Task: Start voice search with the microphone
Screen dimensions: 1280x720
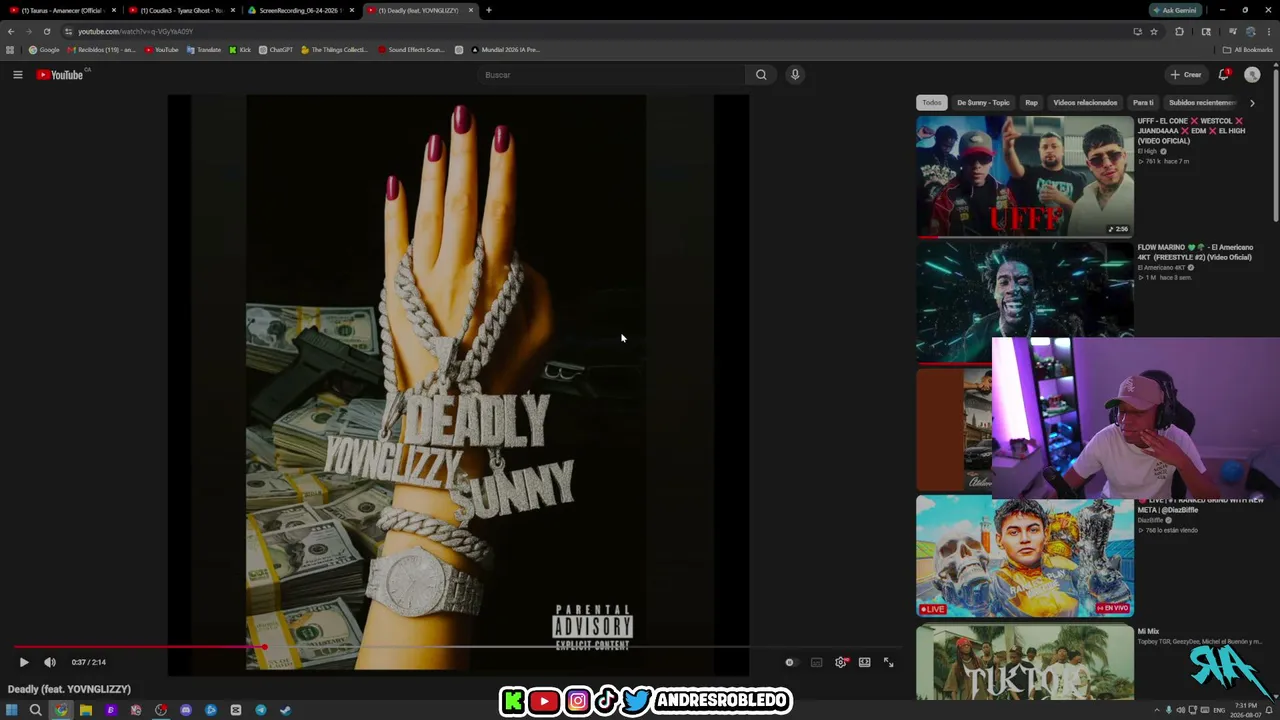Action: point(795,75)
